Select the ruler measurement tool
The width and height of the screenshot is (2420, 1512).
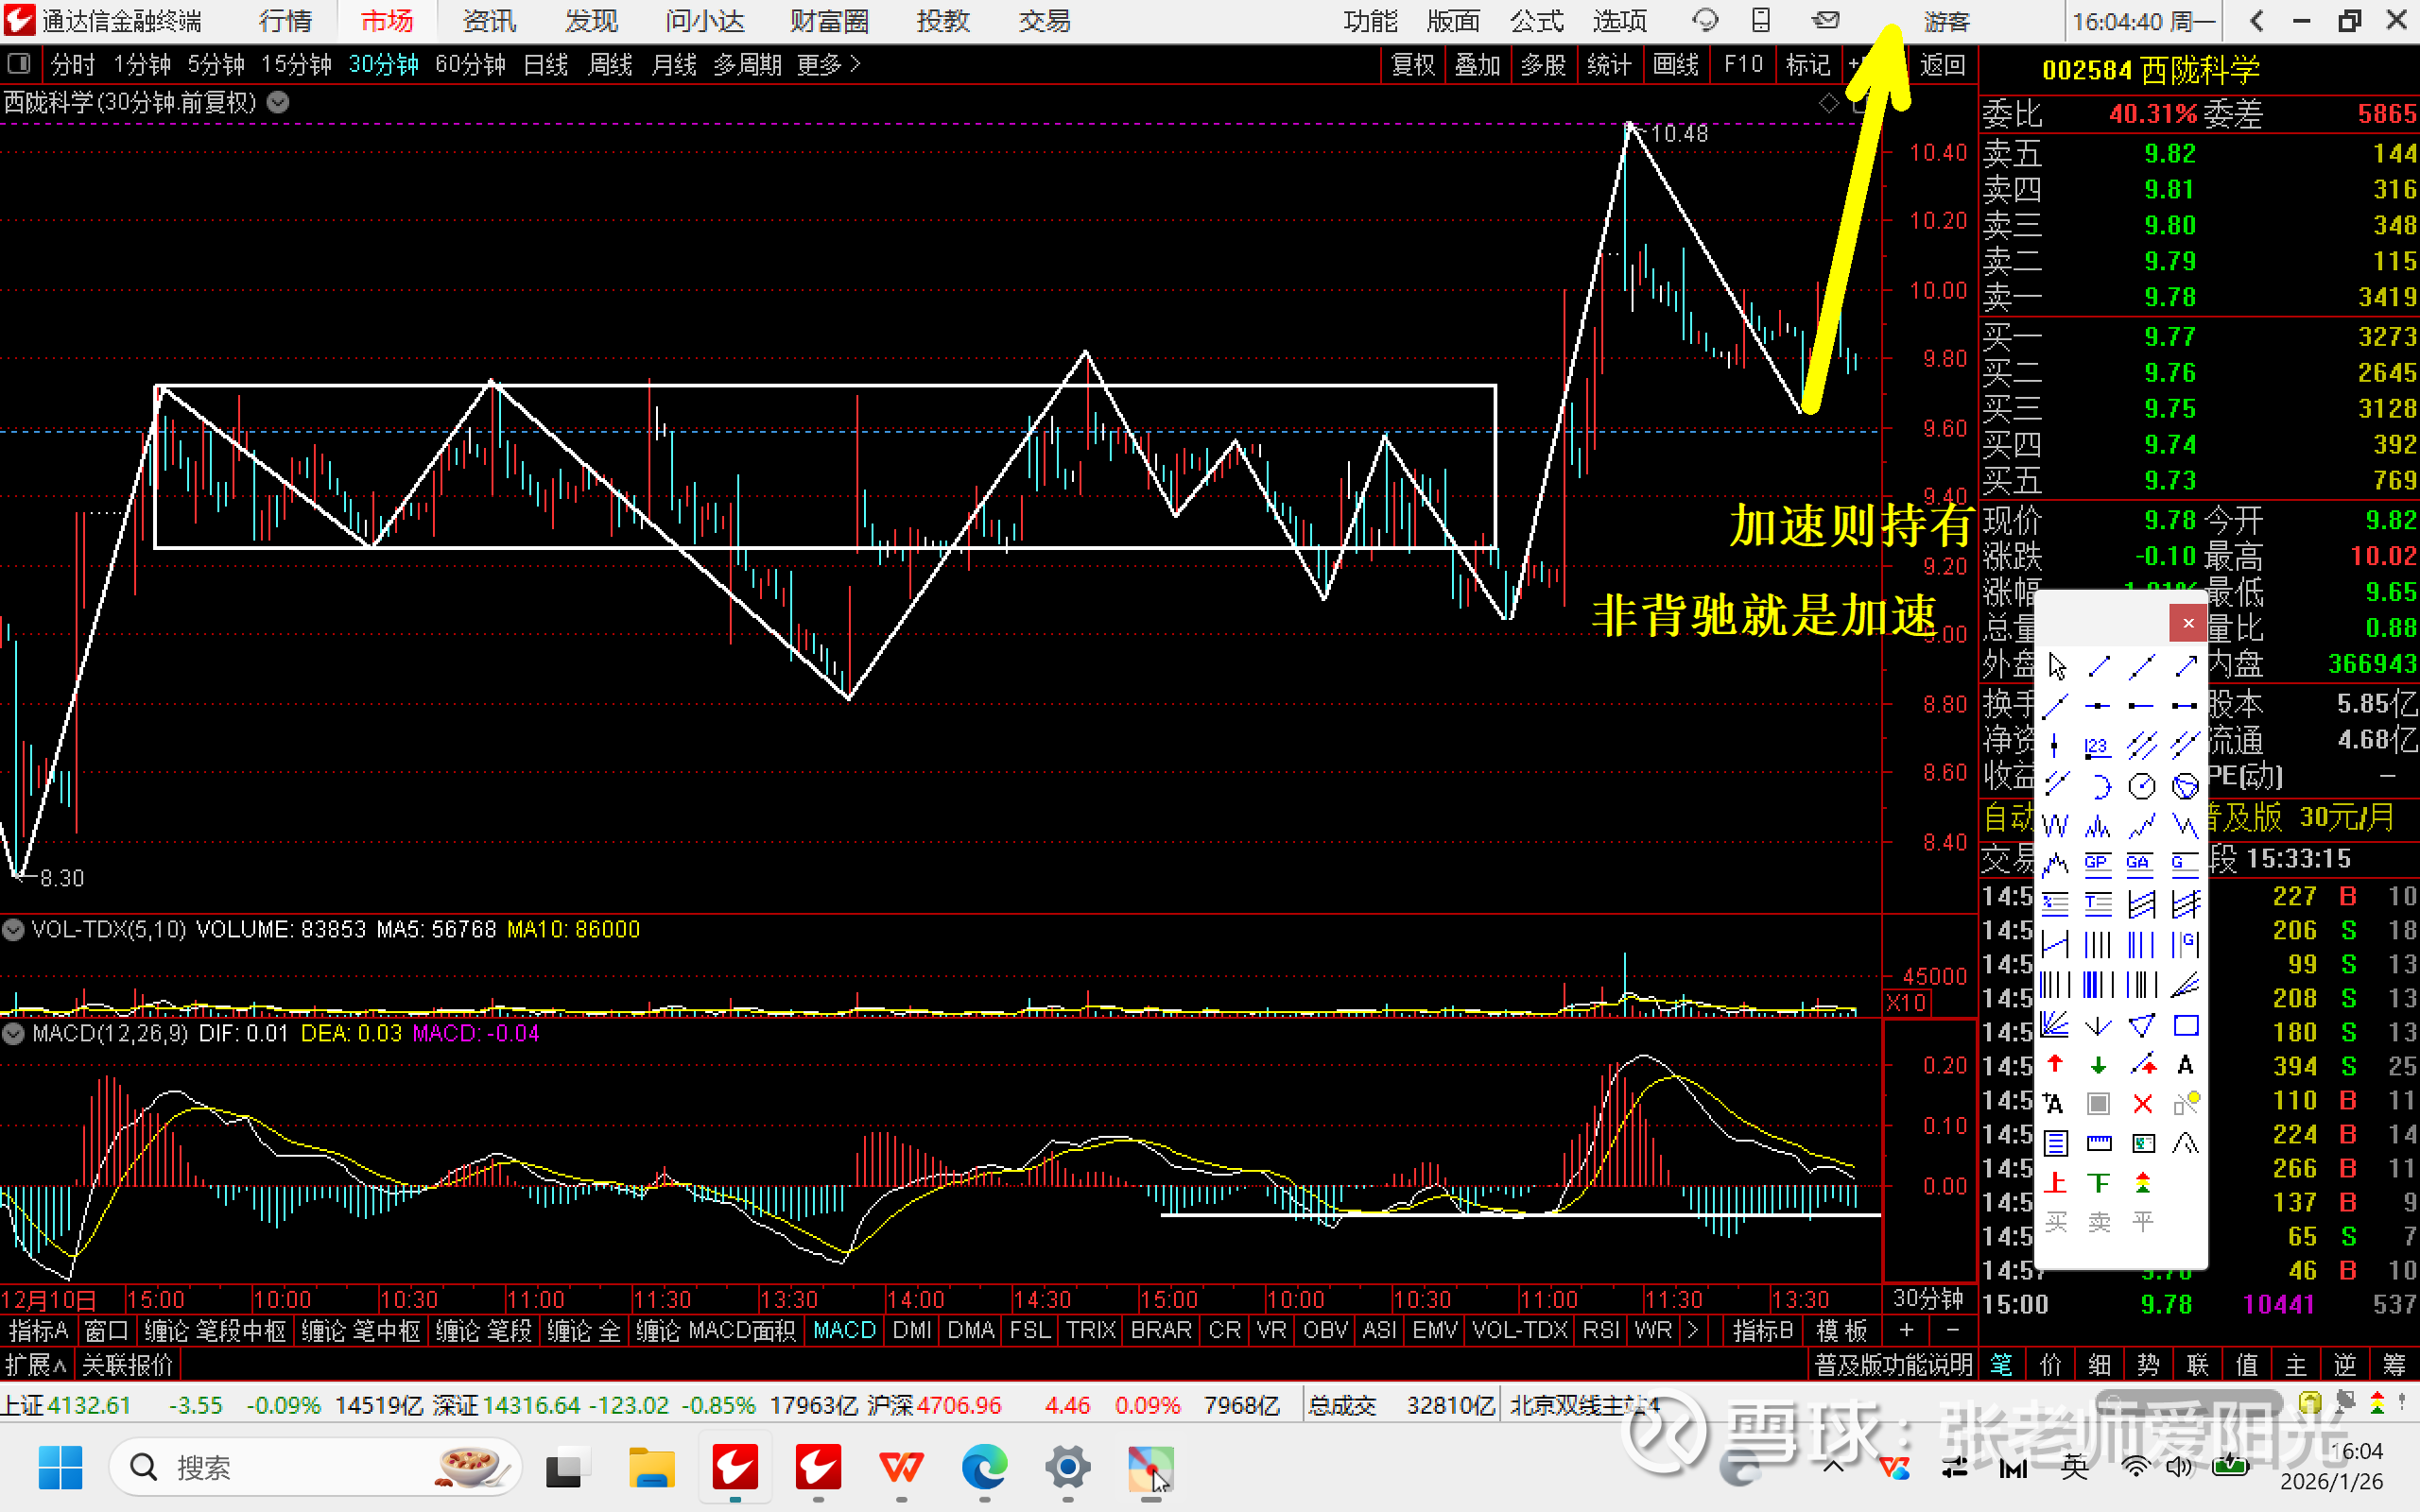2098,1143
